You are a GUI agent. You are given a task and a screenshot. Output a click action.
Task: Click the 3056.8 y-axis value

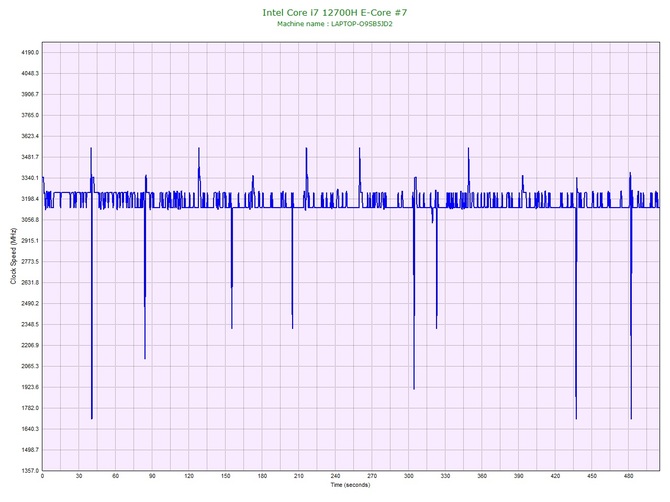click(30, 220)
